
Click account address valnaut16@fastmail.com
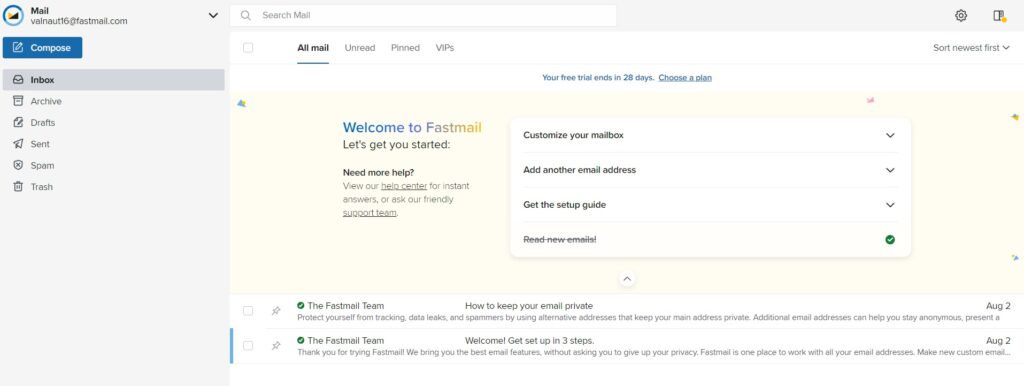point(79,21)
